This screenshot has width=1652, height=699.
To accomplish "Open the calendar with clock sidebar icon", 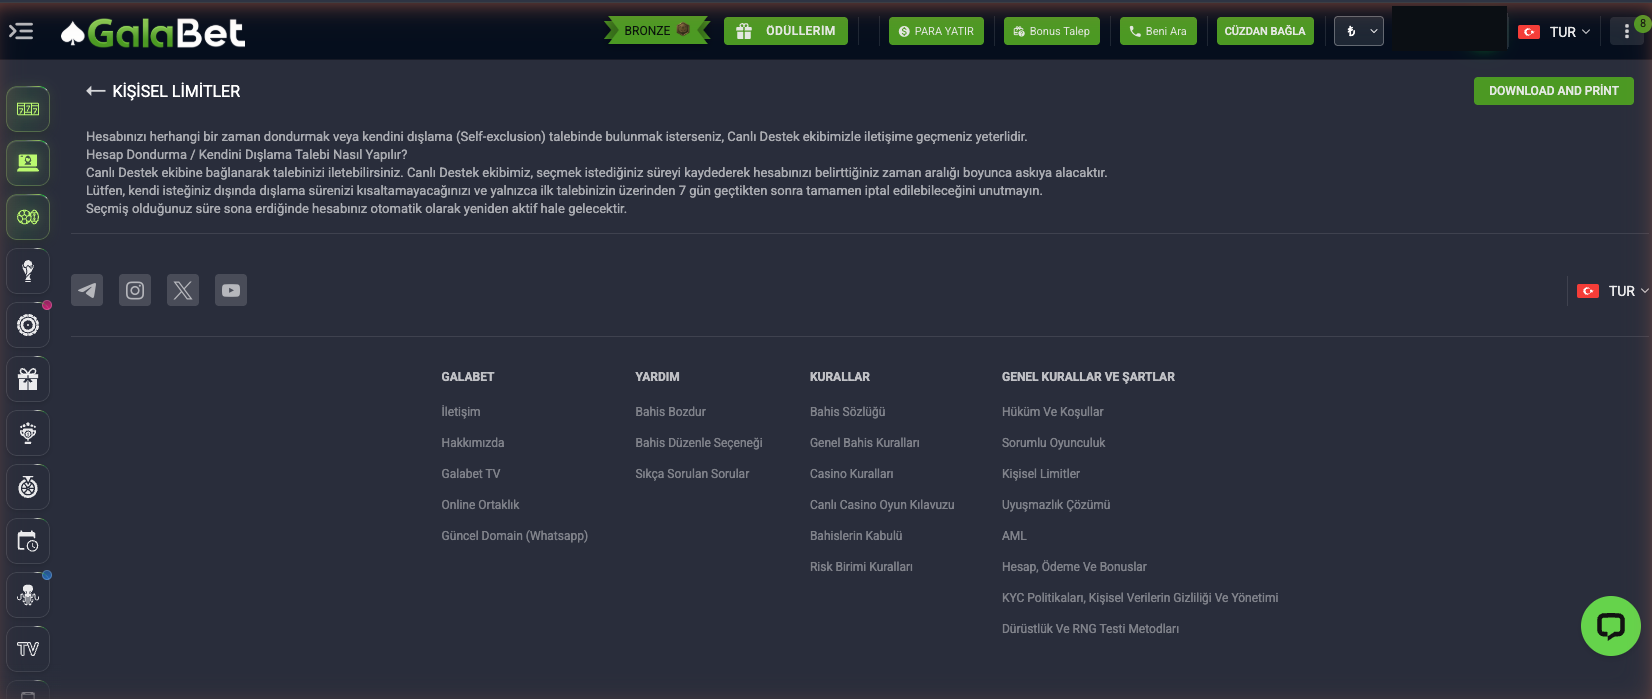I will tap(28, 541).
